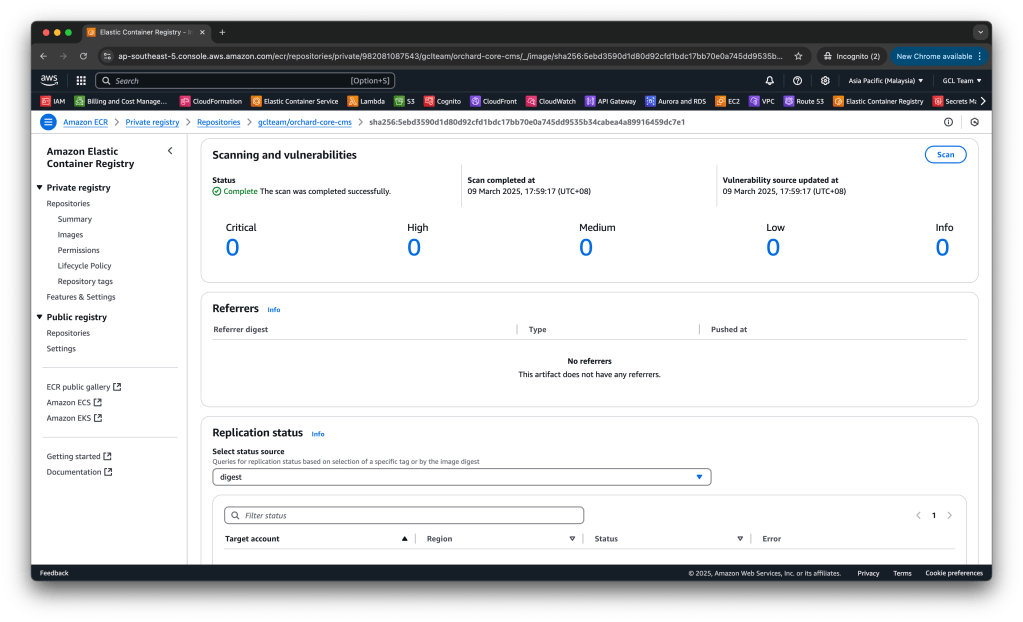Click the AWS logo home icon
The image size is (1023, 622).
[50, 80]
